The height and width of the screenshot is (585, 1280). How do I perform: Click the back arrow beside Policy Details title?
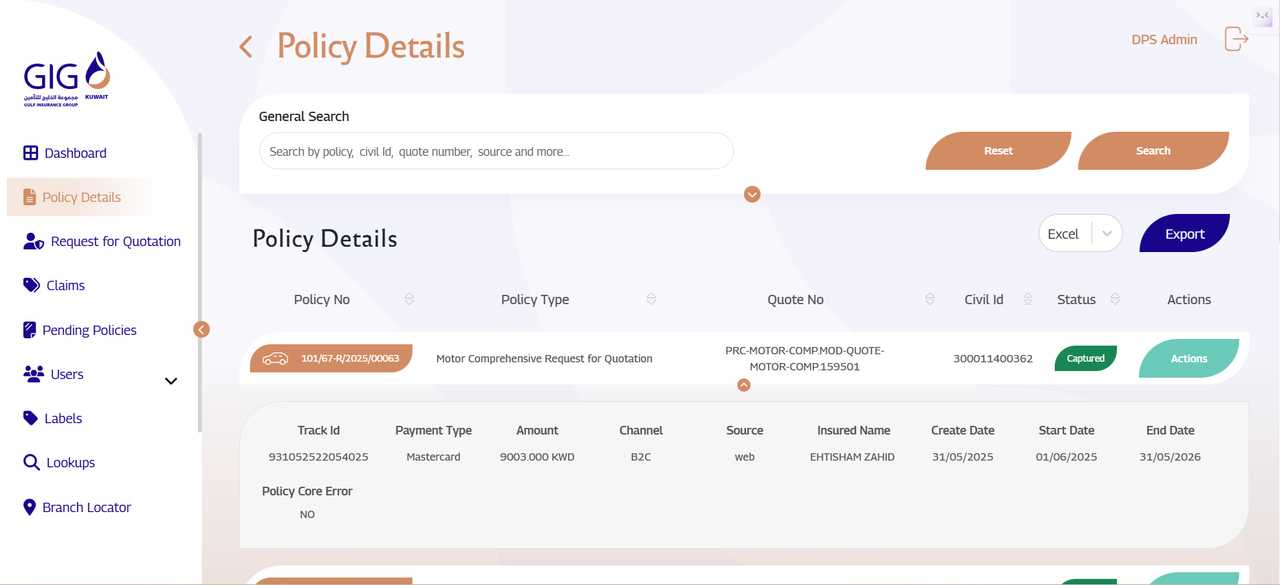[x=246, y=47]
